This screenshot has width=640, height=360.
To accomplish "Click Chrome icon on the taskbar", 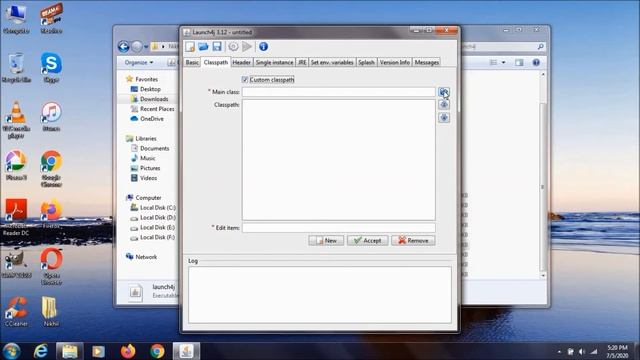I will click(x=157, y=351).
